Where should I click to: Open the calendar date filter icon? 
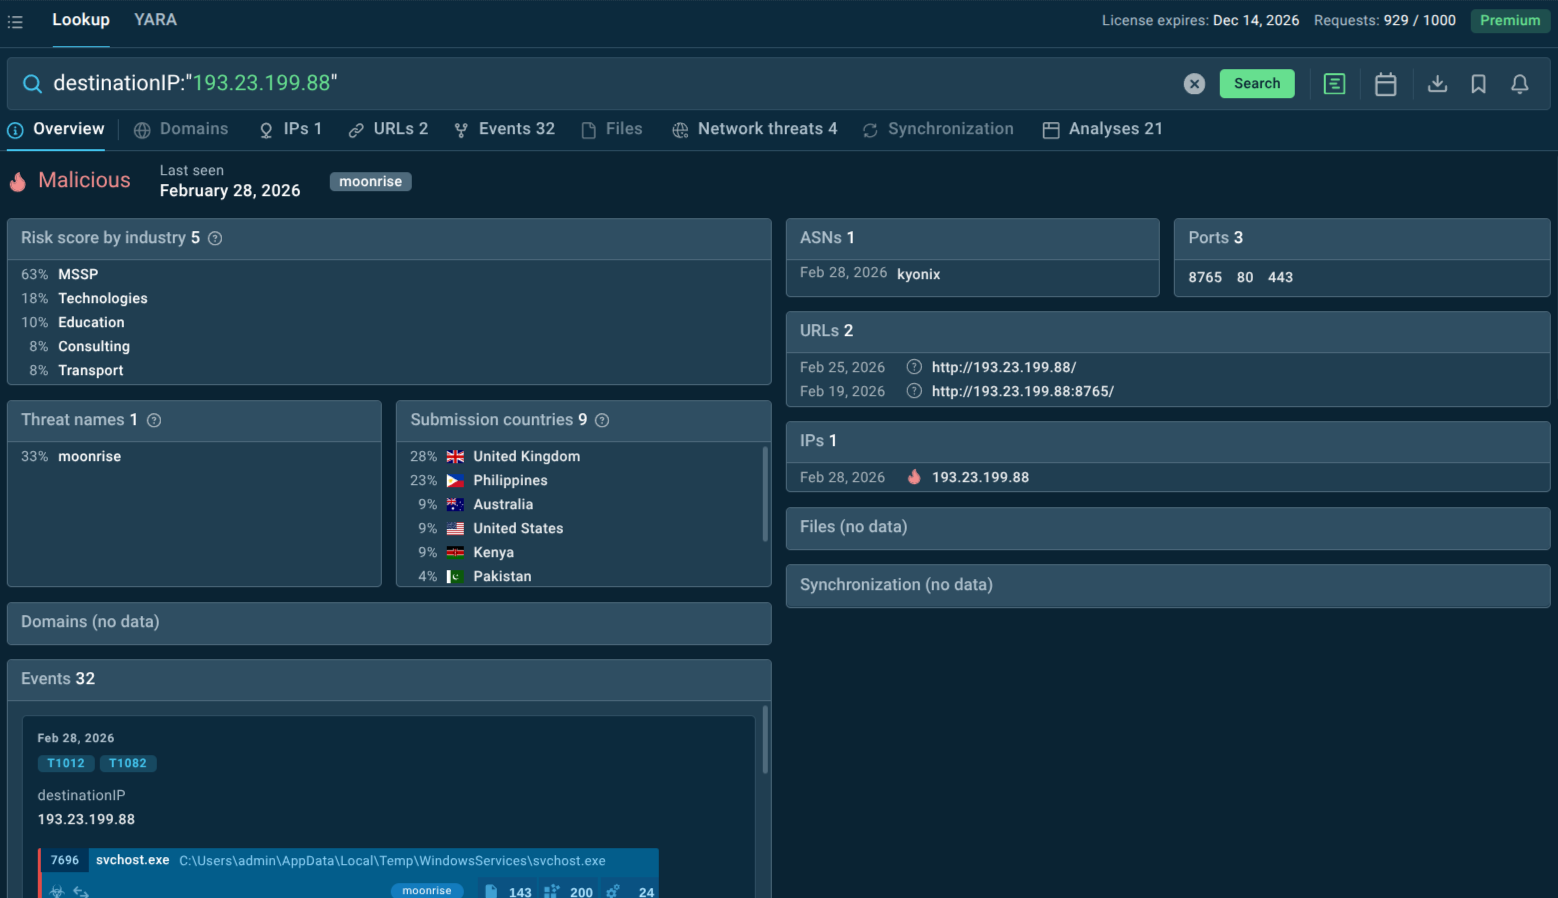coord(1385,84)
